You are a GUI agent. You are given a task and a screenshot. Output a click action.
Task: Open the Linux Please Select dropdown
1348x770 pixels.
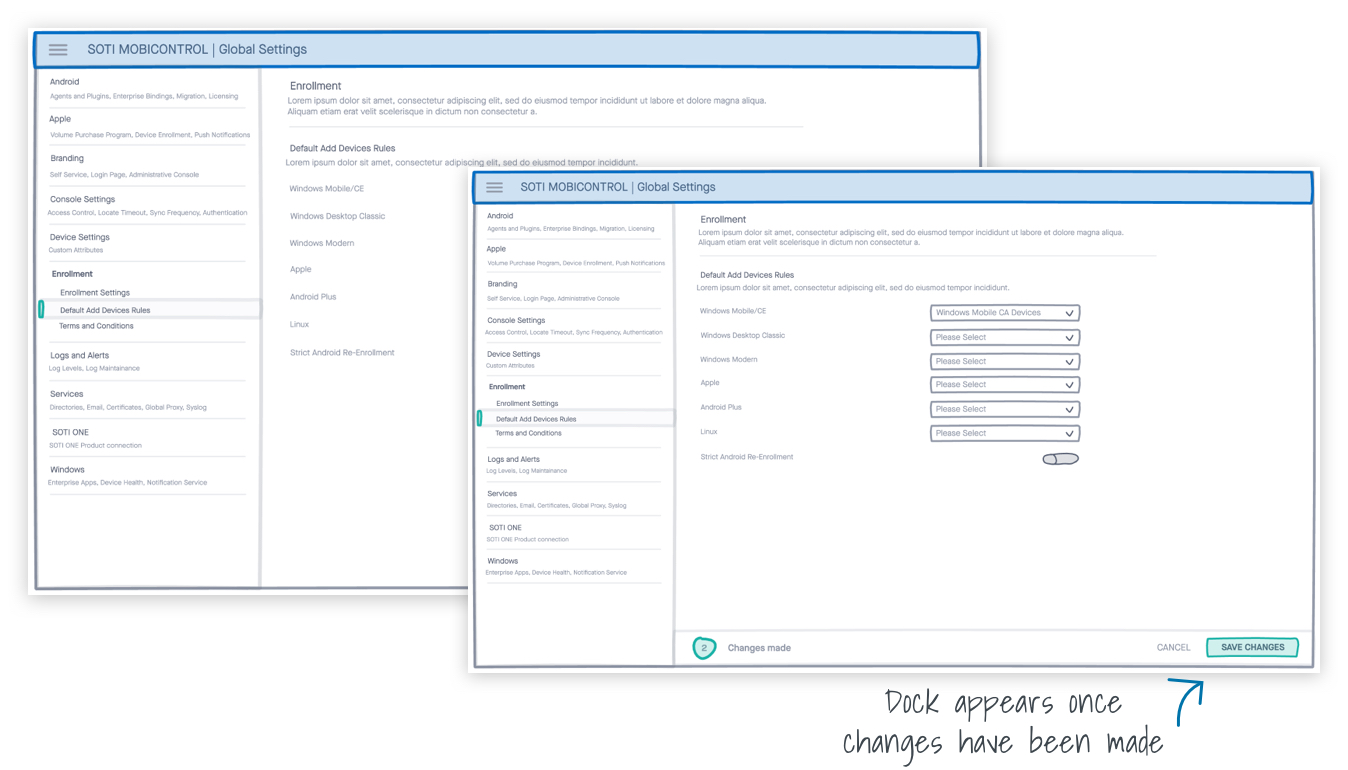point(1004,433)
